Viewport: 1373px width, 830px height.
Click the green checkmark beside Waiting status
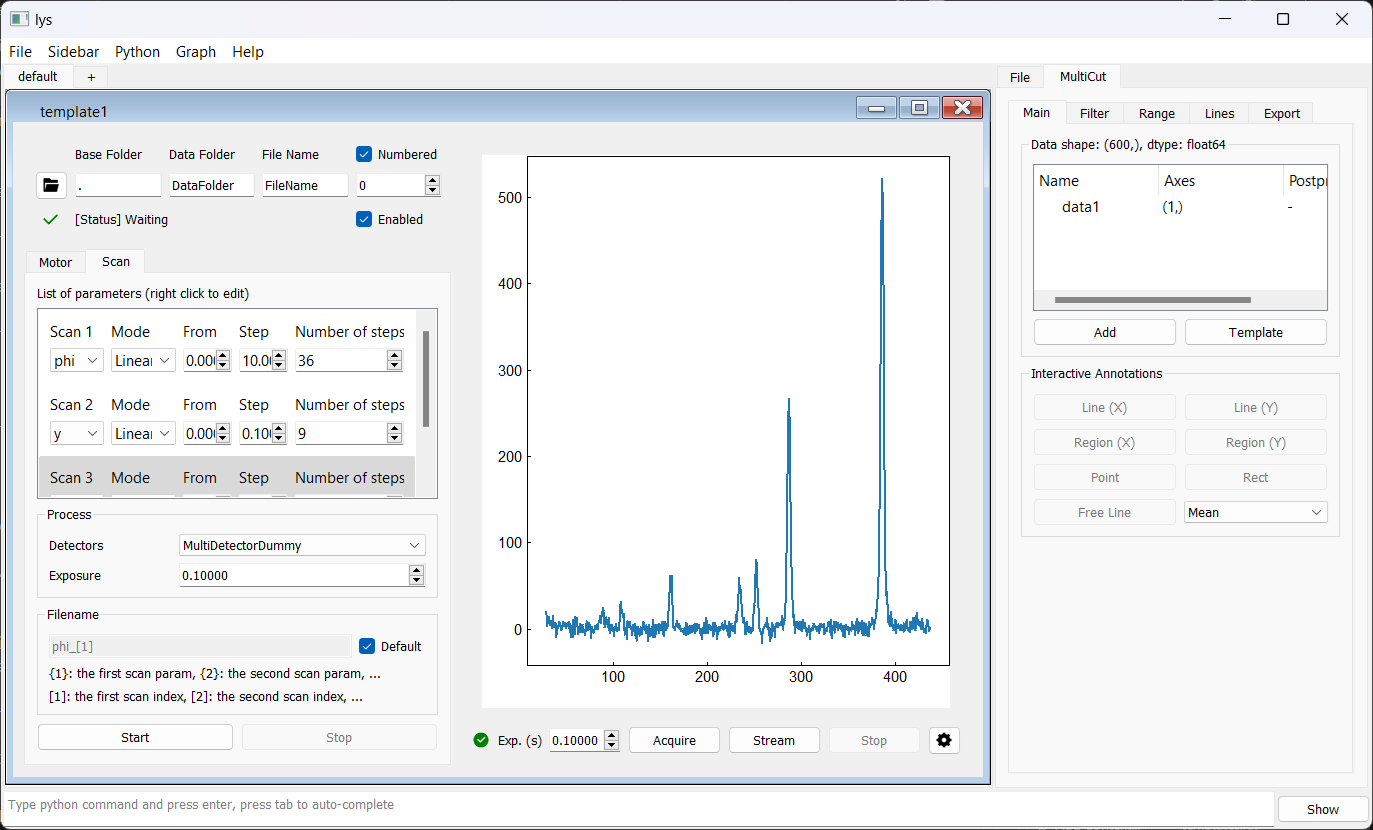pyautogui.click(x=51, y=219)
